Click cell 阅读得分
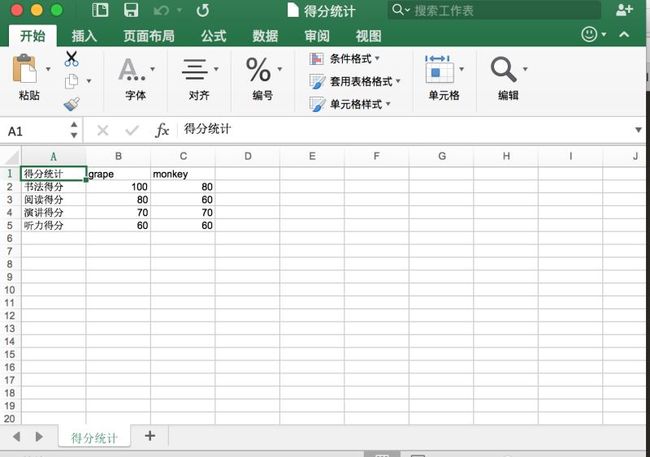The height and width of the screenshot is (457, 650). pyautogui.click(x=53, y=199)
